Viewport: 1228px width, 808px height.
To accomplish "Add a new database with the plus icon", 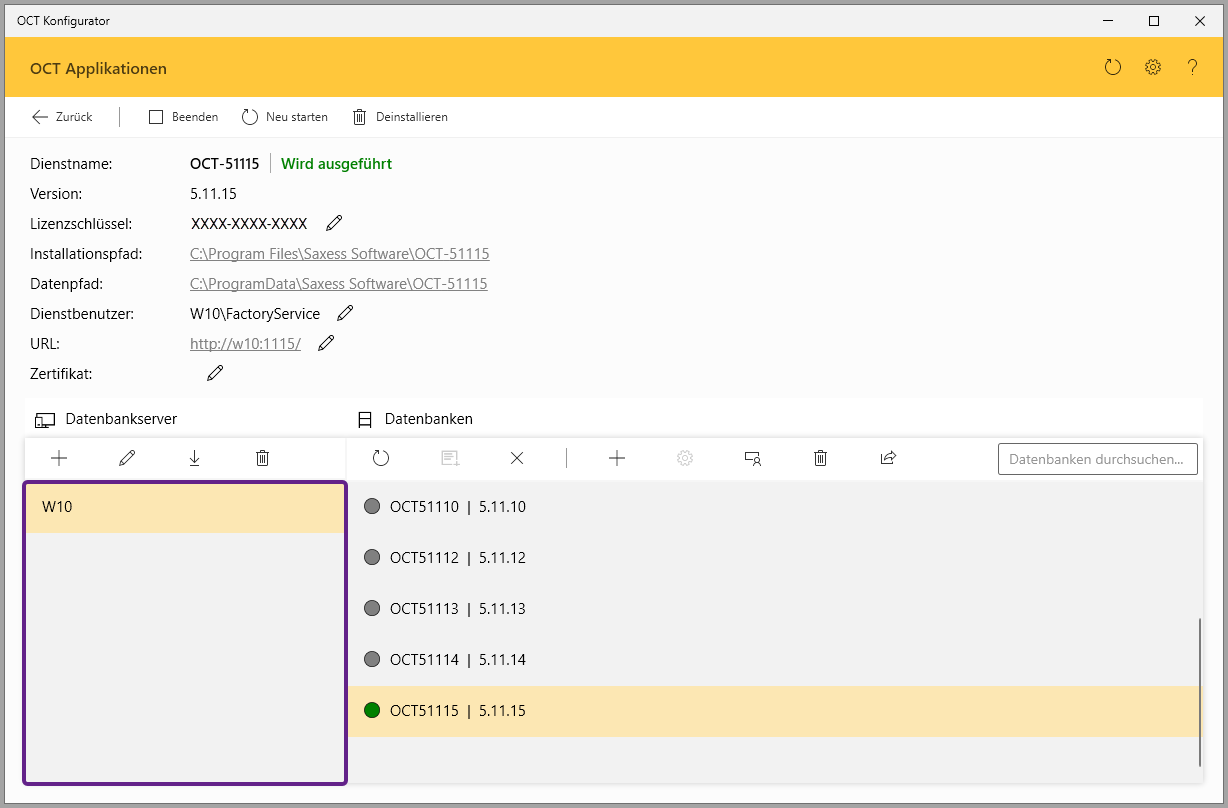I will tap(617, 458).
